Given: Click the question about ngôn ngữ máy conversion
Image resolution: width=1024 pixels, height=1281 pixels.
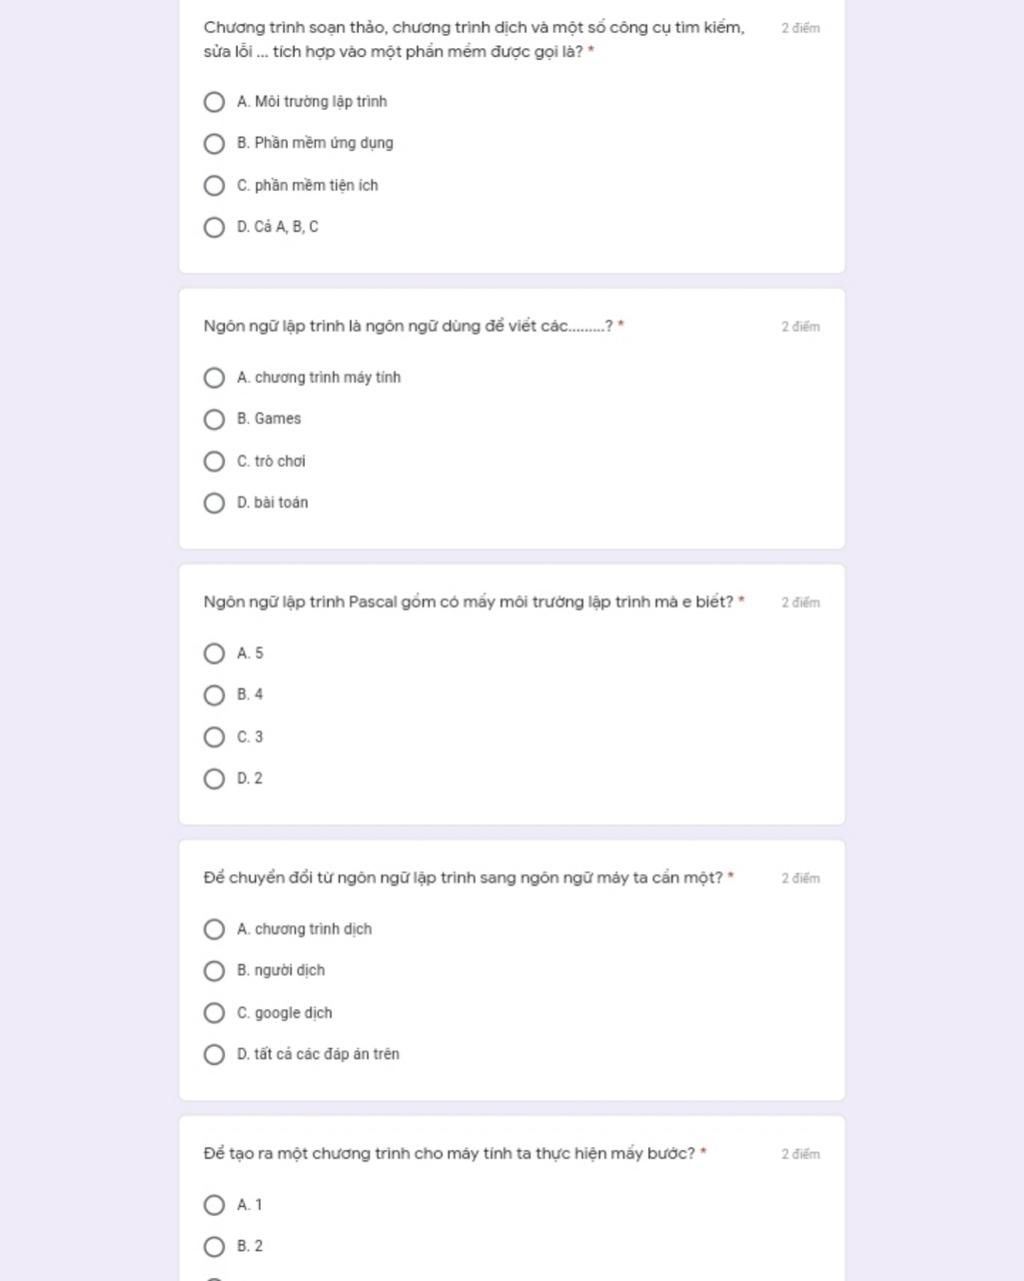Looking at the screenshot, I should 462,878.
